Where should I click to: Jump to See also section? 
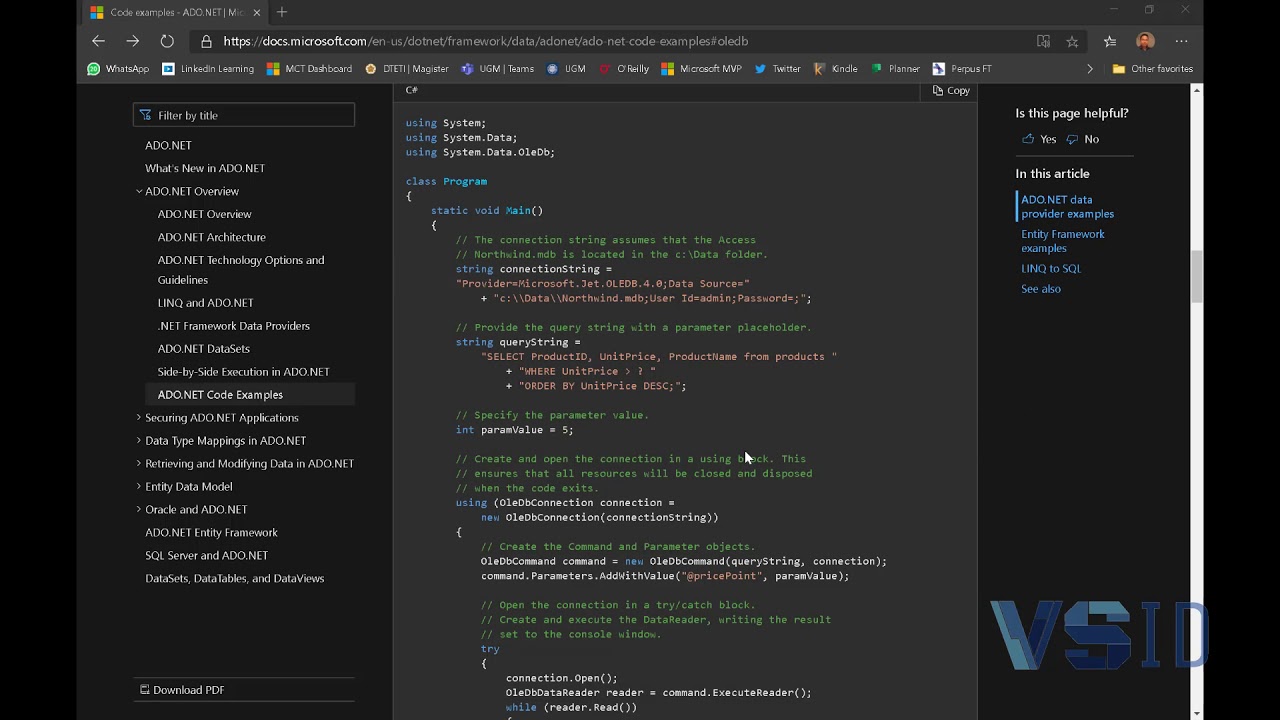pos(1041,289)
